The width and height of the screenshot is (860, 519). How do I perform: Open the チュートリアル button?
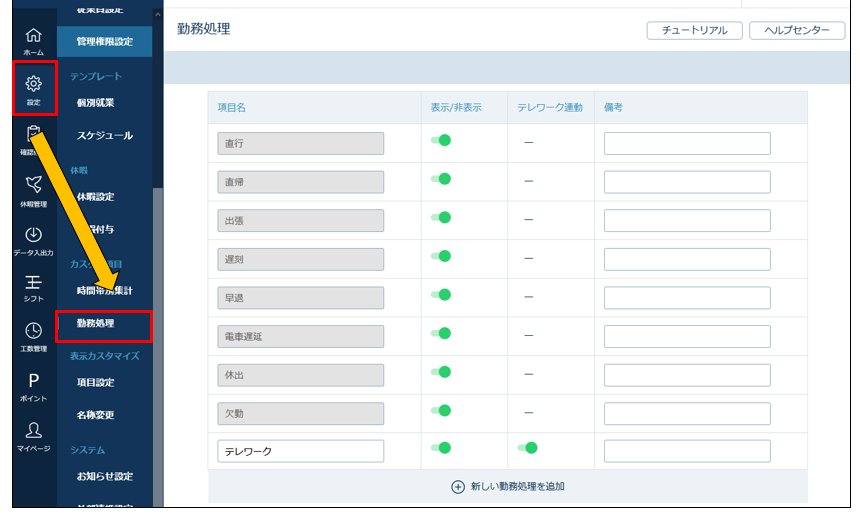(694, 30)
